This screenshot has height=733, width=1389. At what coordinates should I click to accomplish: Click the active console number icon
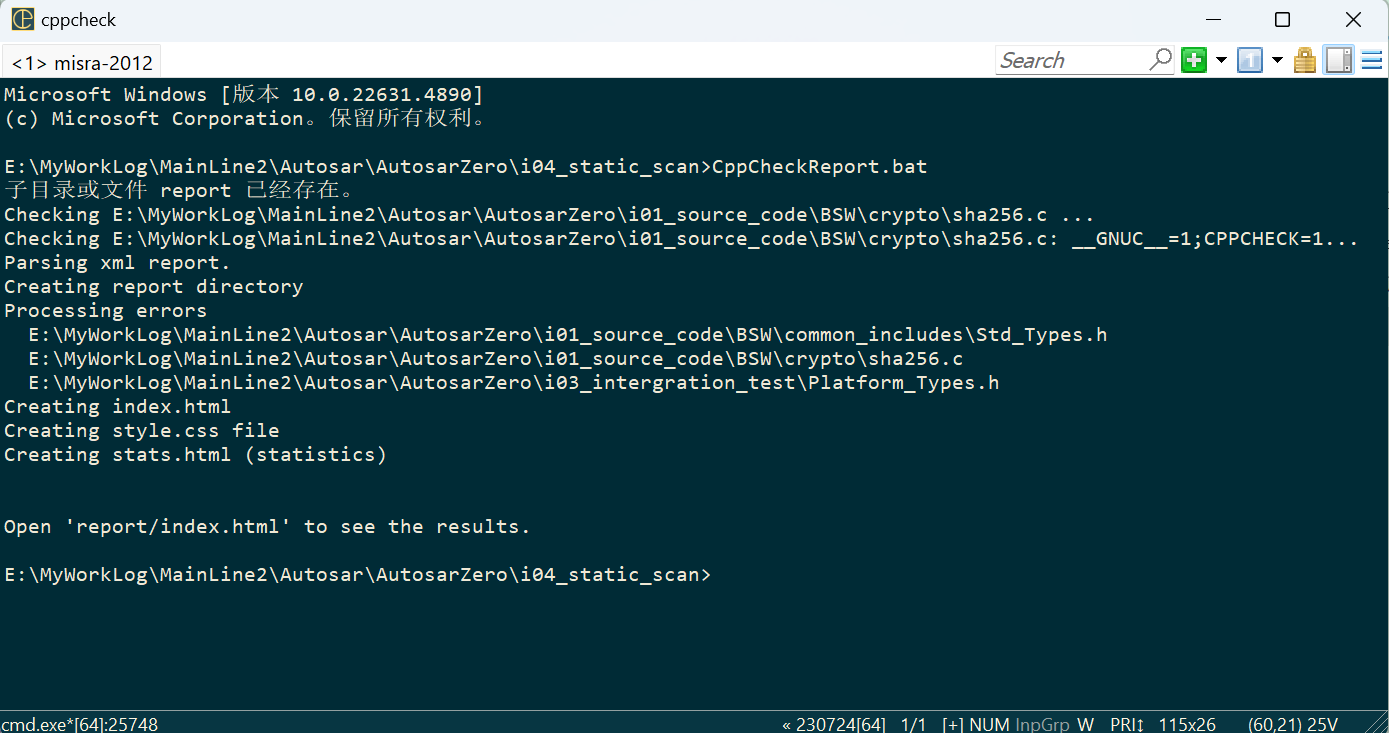[1249, 60]
